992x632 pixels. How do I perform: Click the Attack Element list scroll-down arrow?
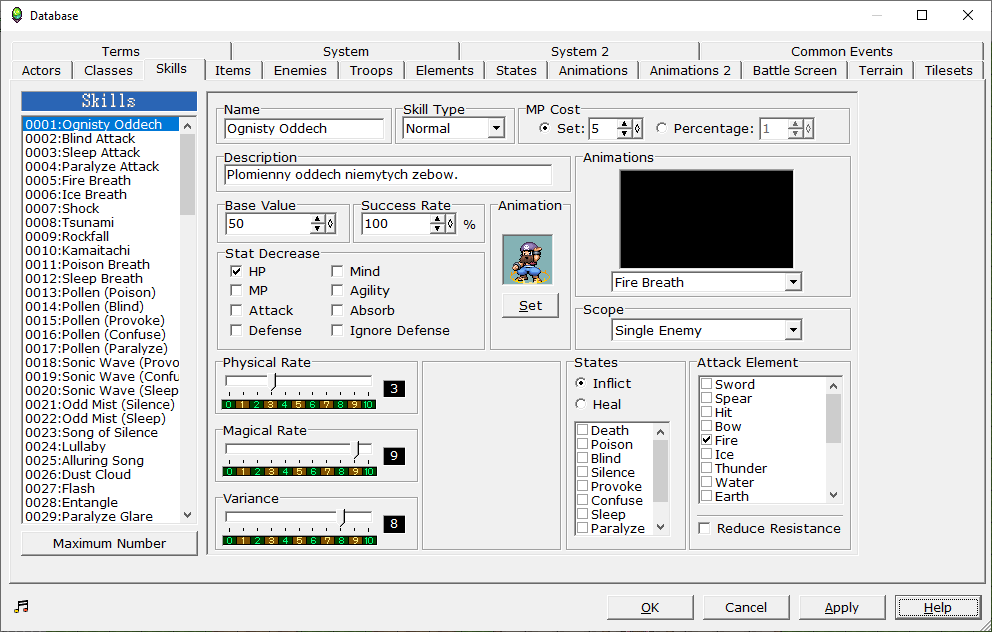pos(834,495)
